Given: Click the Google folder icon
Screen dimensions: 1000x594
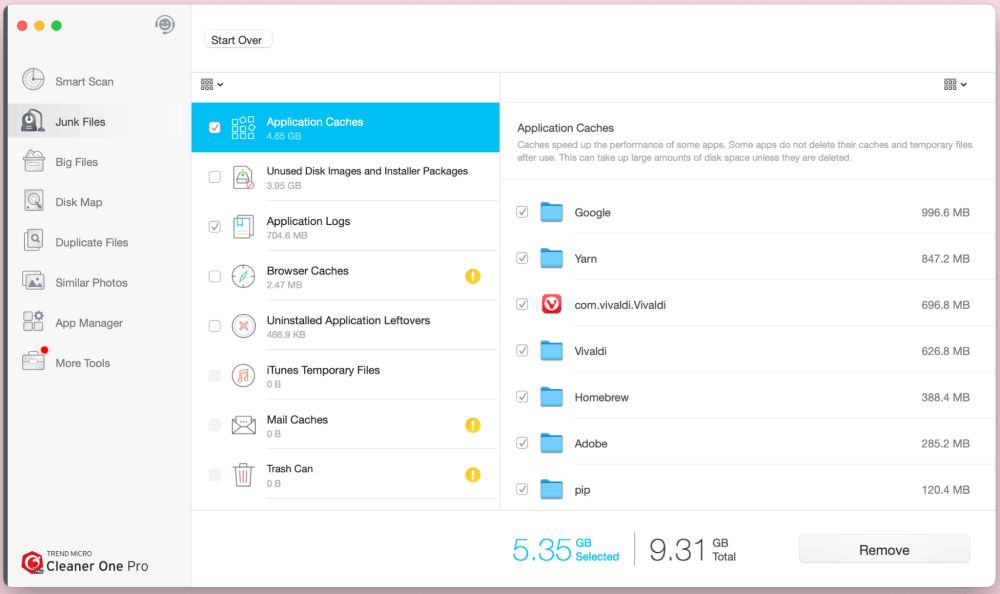Looking at the screenshot, I should pos(551,212).
